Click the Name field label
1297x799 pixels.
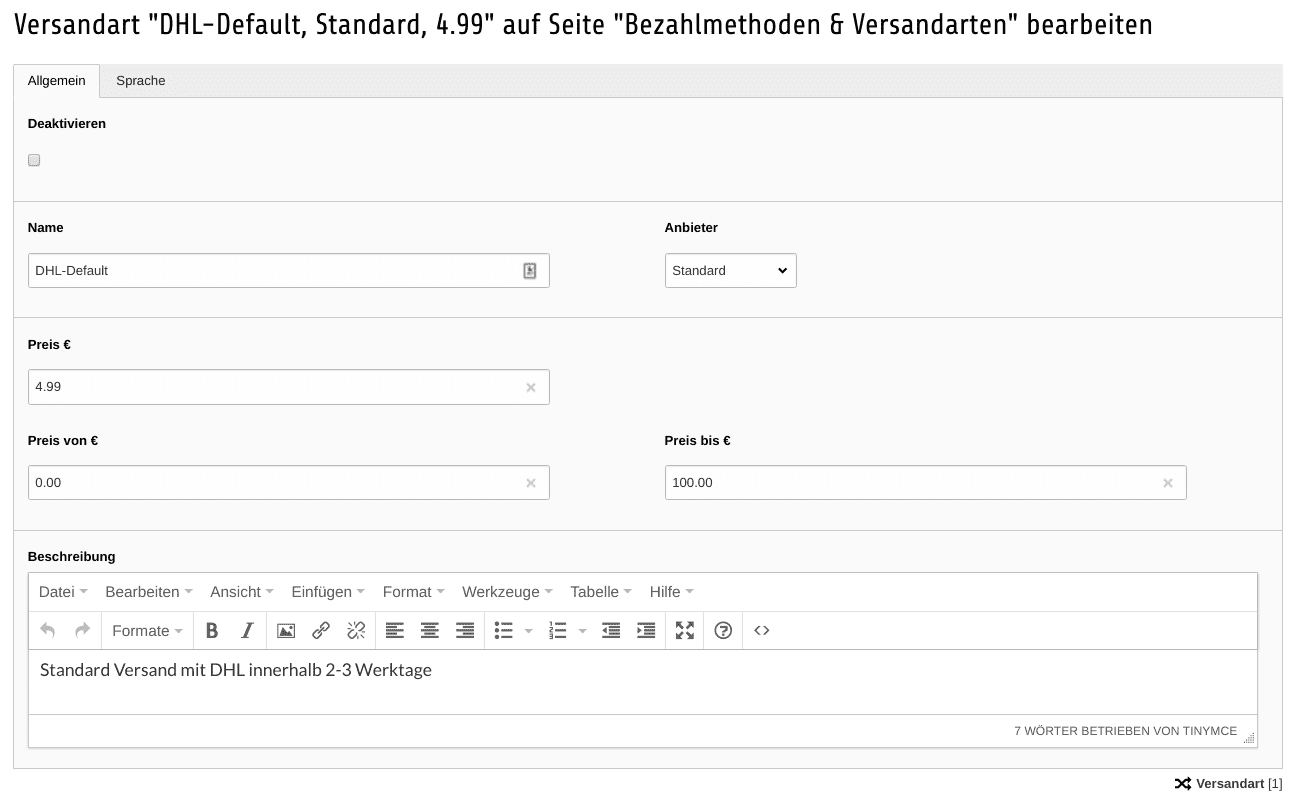(x=46, y=228)
